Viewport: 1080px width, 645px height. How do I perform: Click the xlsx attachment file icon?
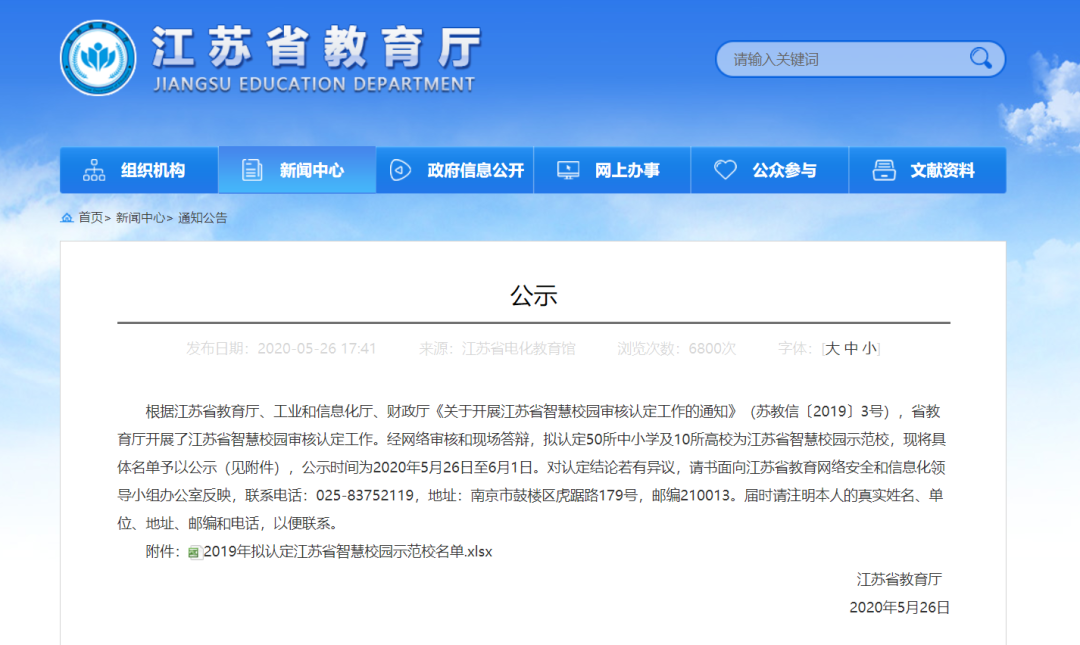click(194, 552)
